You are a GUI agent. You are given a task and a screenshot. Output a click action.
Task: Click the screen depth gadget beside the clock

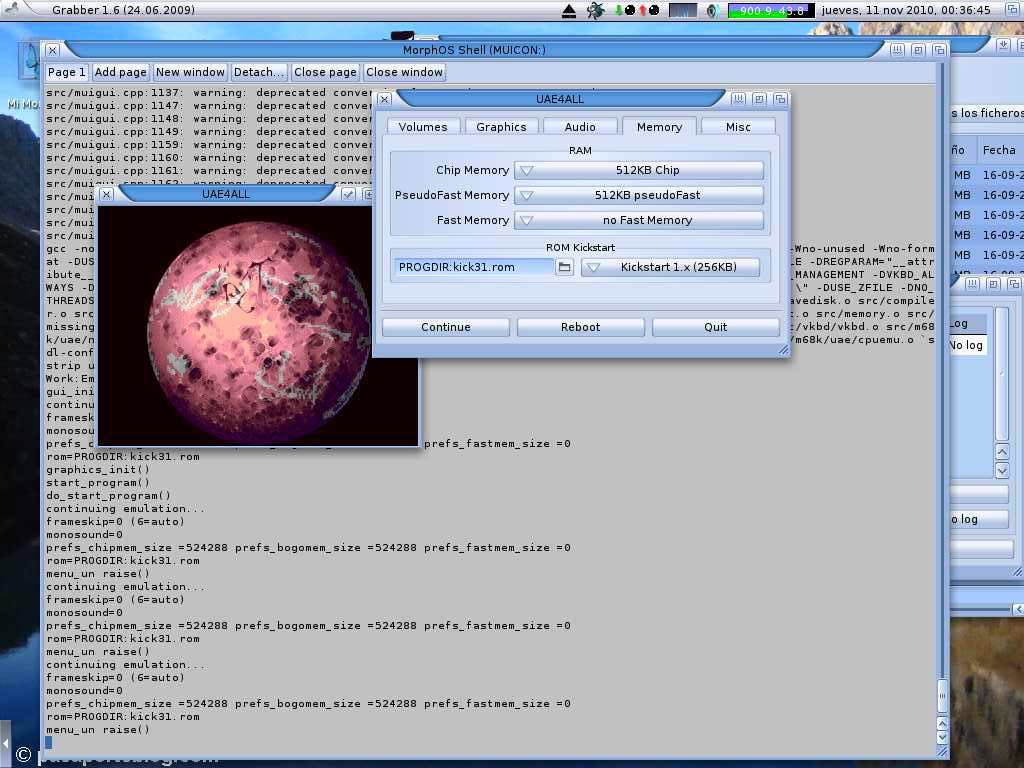(x=1011, y=10)
